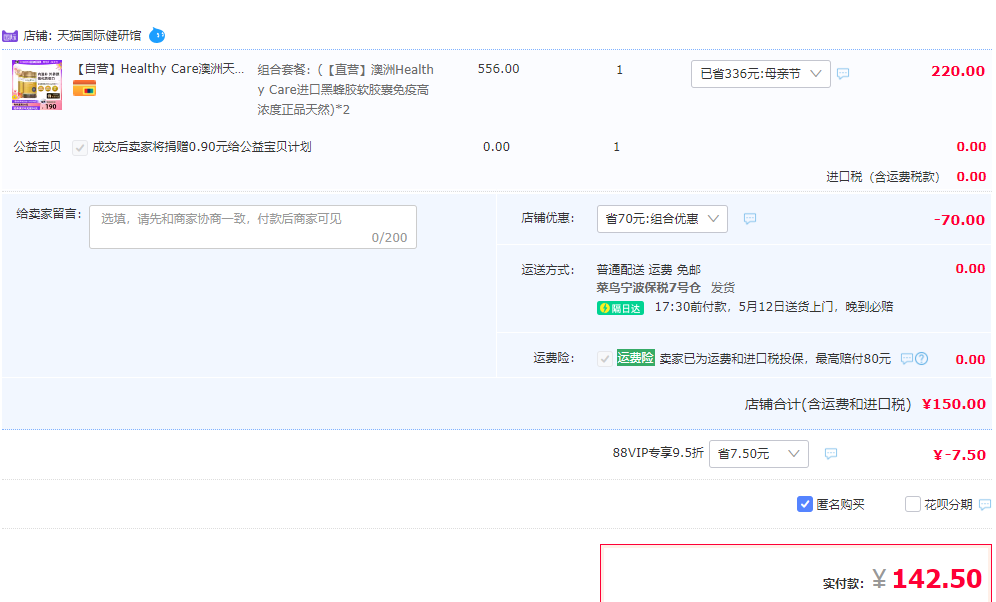Click the 88VIP专享9.5折 label
996x602 pixels.
(x=658, y=453)
